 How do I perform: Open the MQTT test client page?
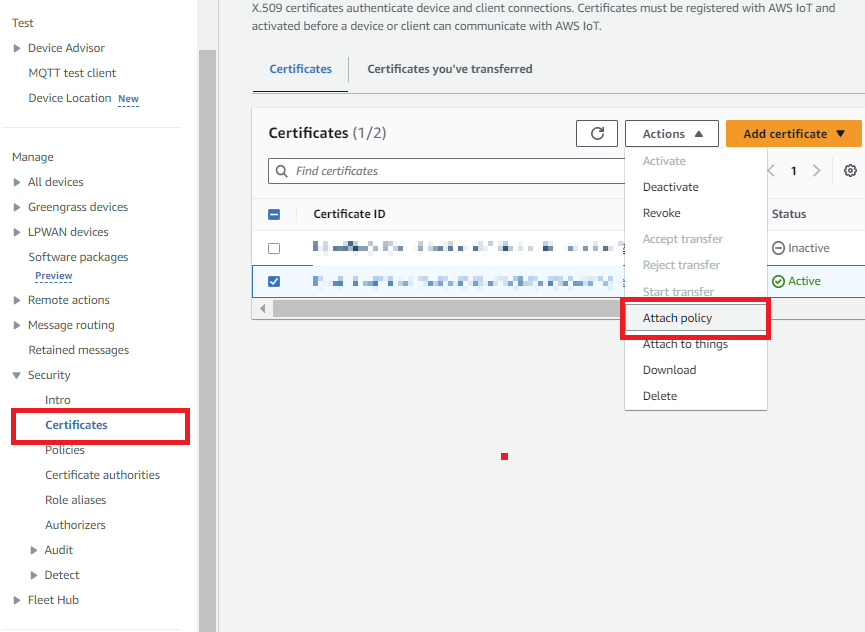pos(72,73)
